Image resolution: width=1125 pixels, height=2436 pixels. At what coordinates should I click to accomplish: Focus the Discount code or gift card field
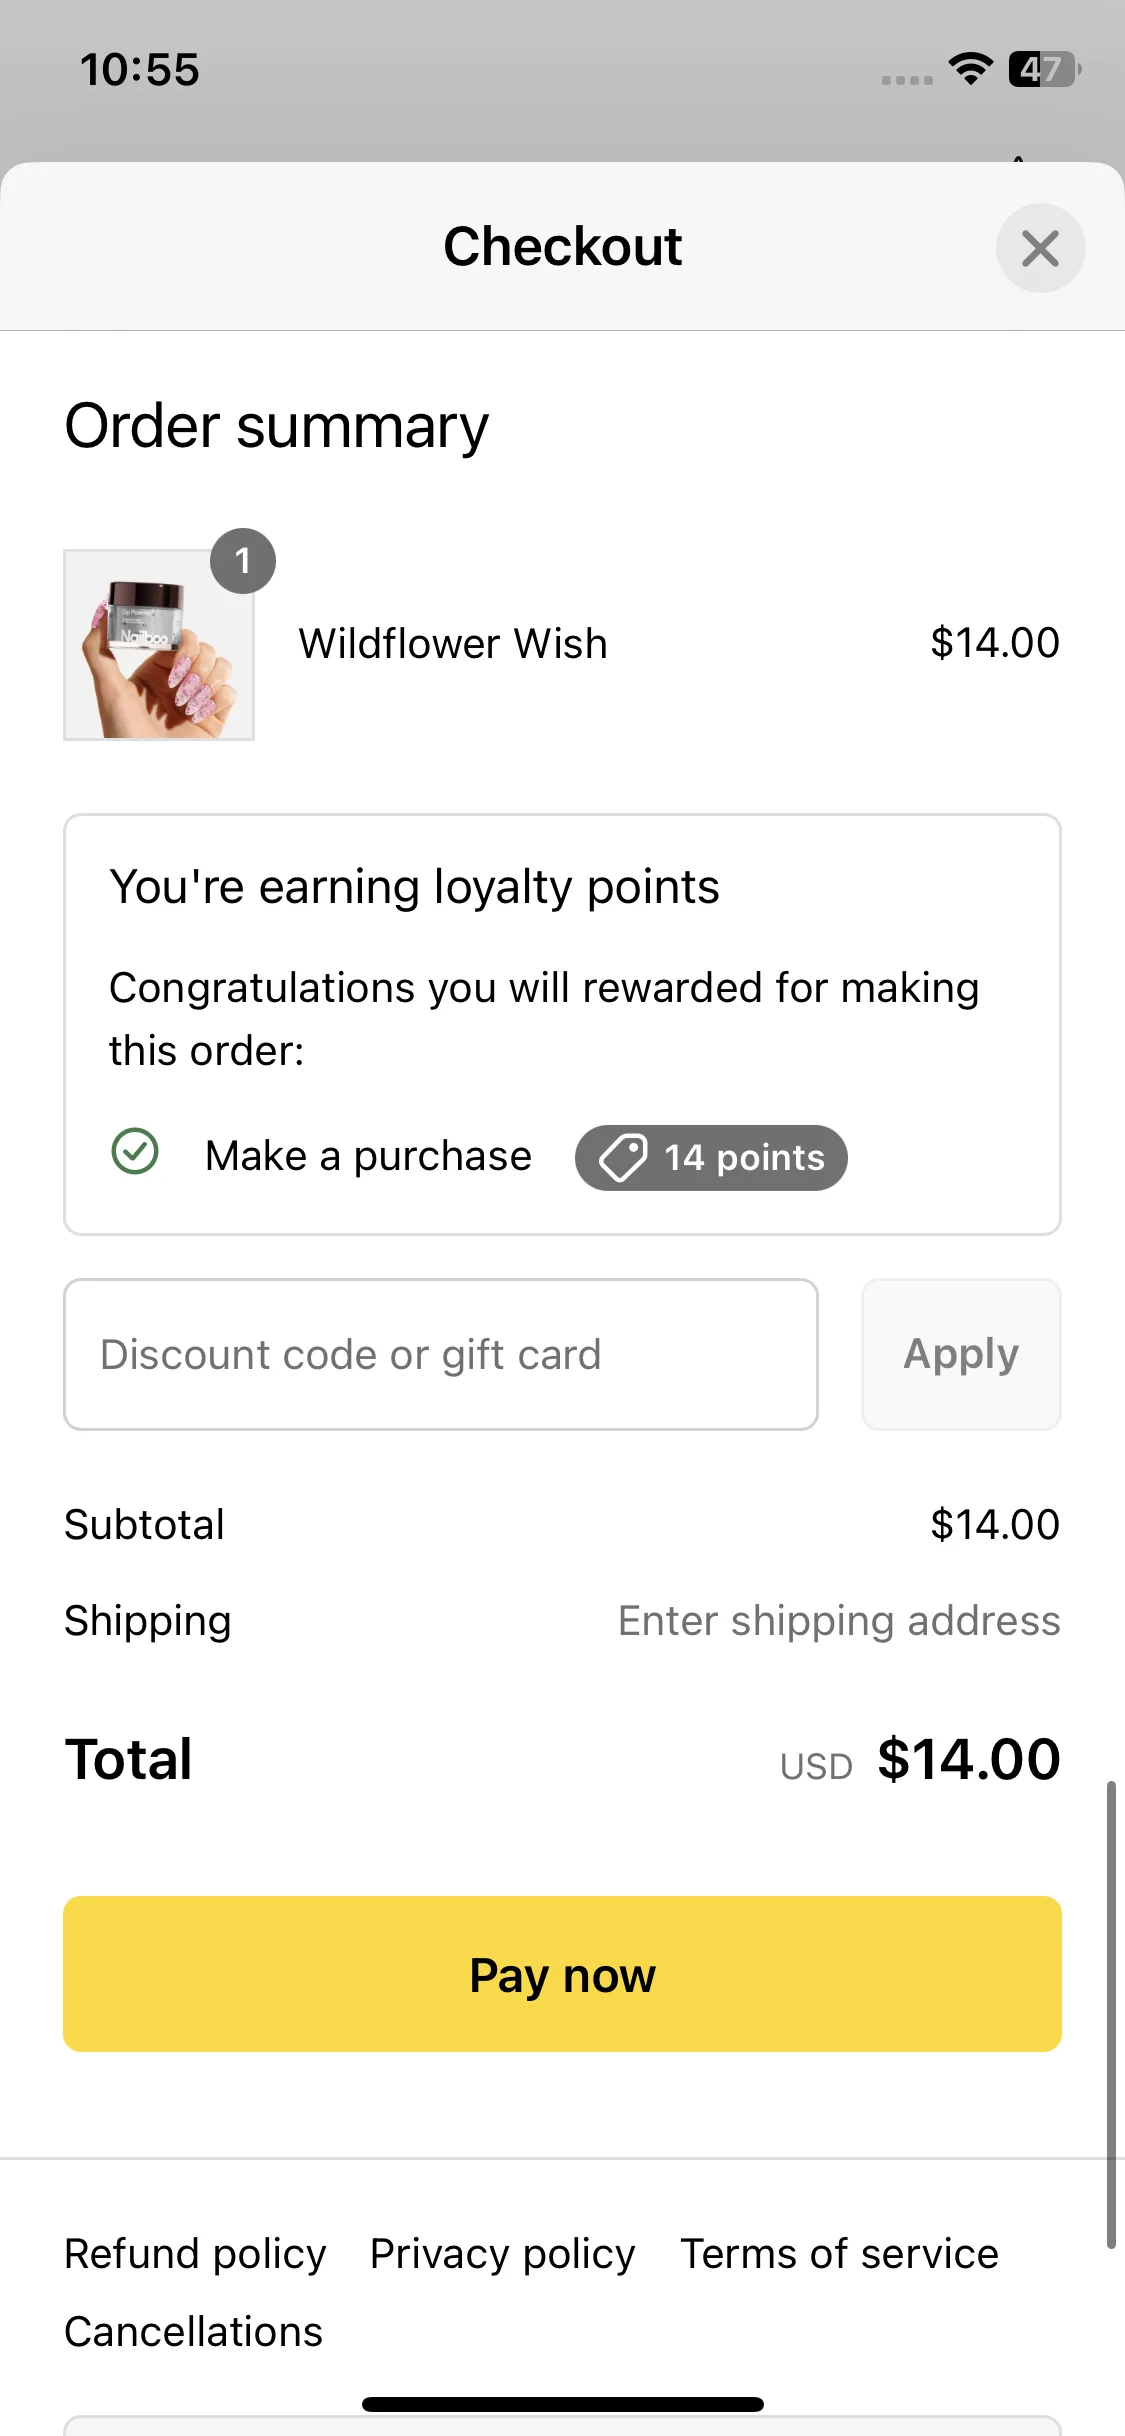[x=441, y=1354]
